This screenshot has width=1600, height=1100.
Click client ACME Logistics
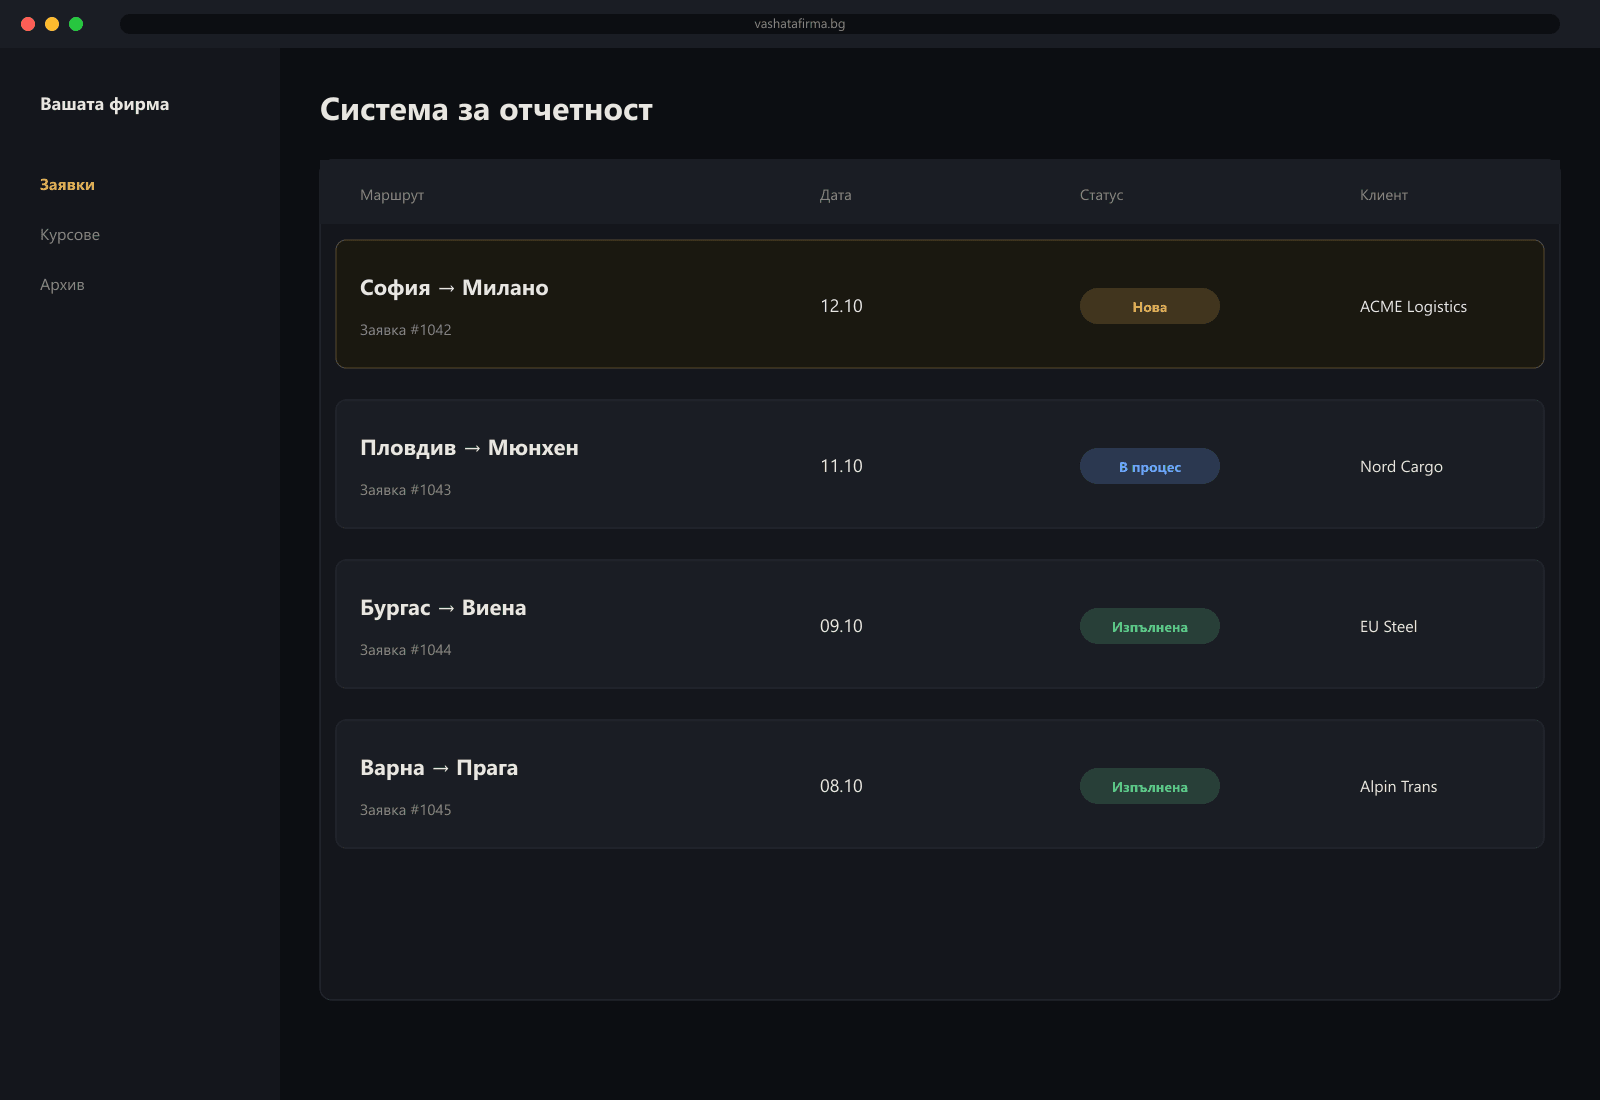point(1413,307)
